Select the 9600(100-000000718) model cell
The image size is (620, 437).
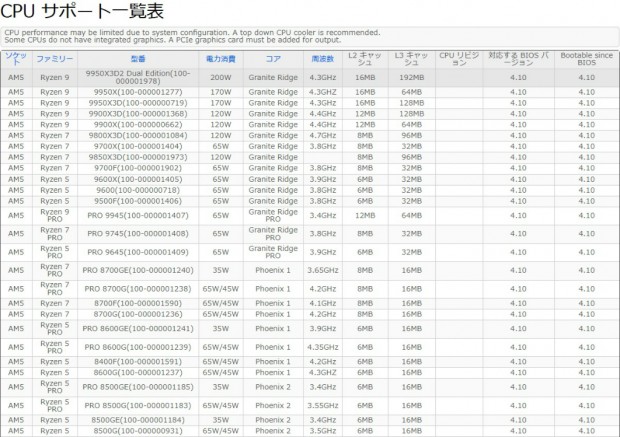pos(138,190)
